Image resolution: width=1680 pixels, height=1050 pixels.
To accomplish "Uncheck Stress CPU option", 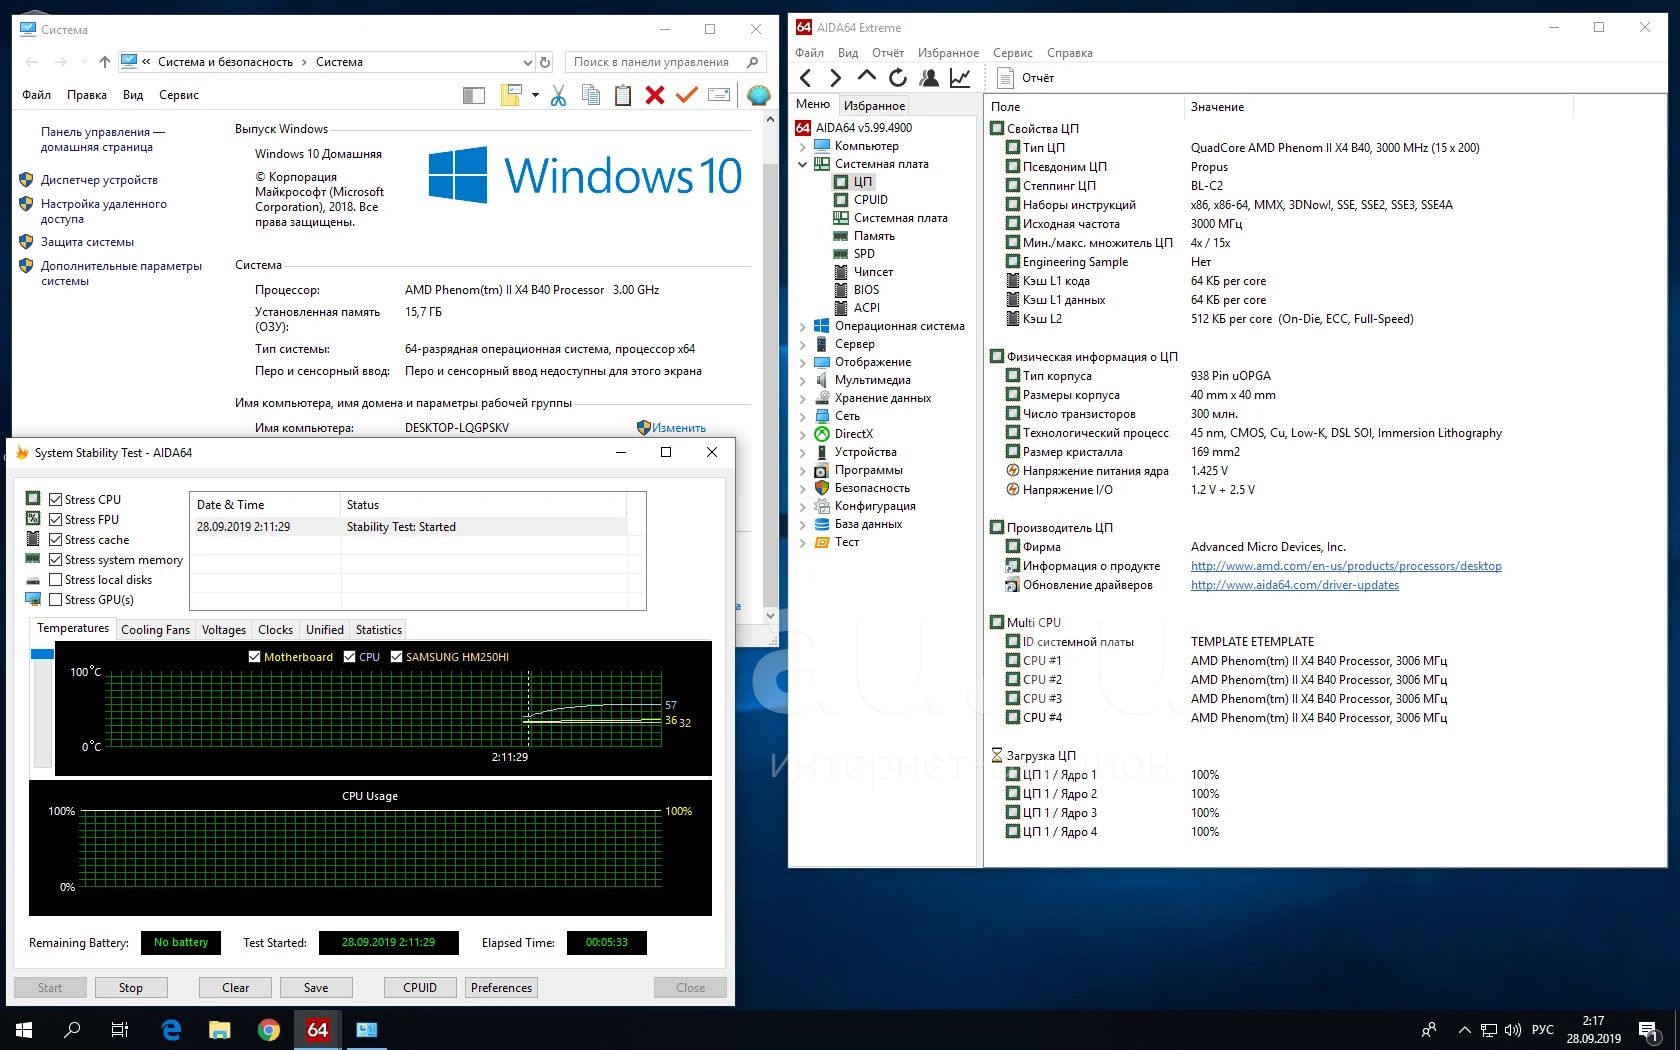I will [x=56, y=500].
